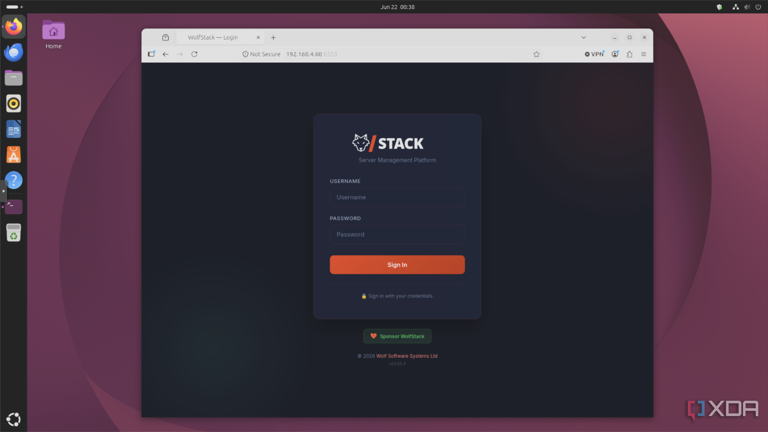Launch Thunderbird mail from the dock

(14, 52)
